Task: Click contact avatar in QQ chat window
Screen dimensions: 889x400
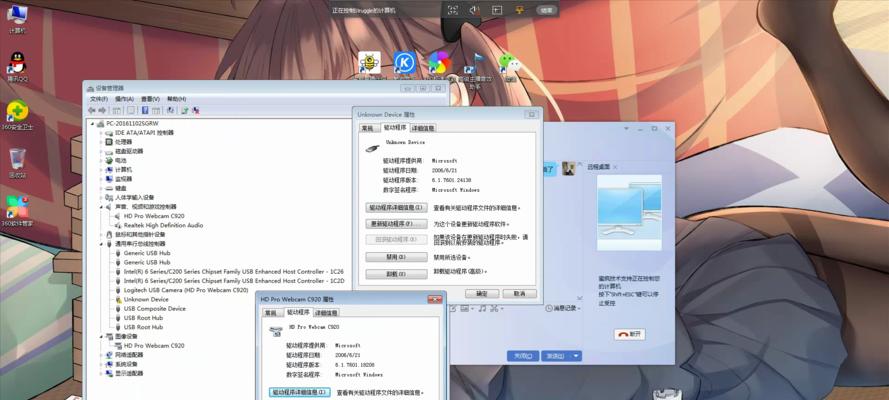Action: point(569,168)
